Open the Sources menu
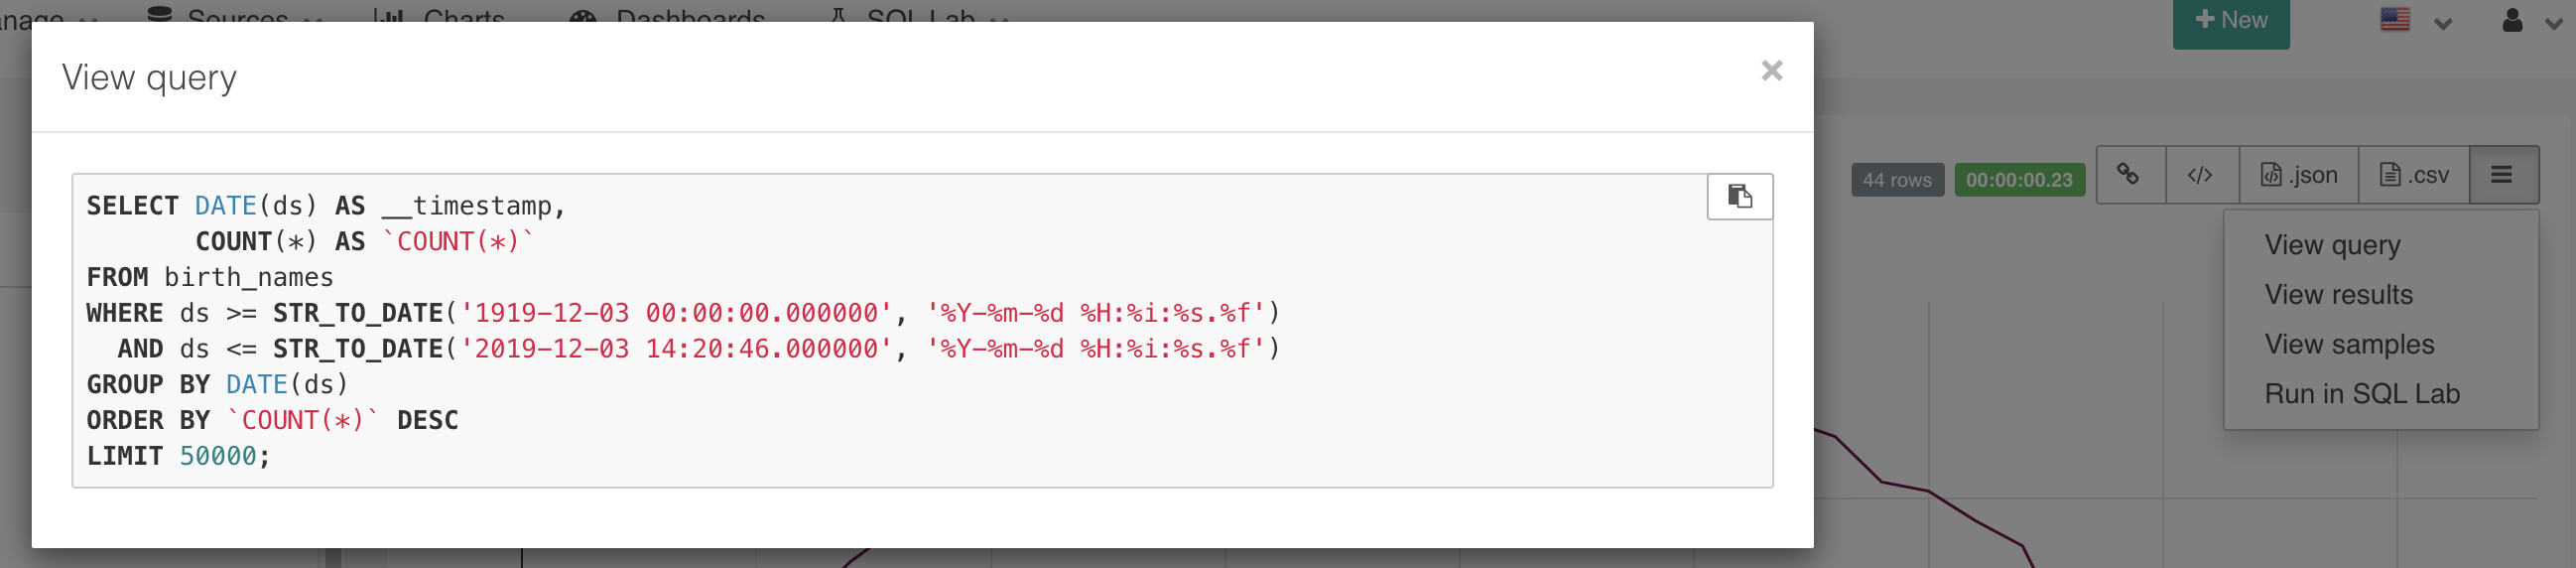 coord(235,16)
